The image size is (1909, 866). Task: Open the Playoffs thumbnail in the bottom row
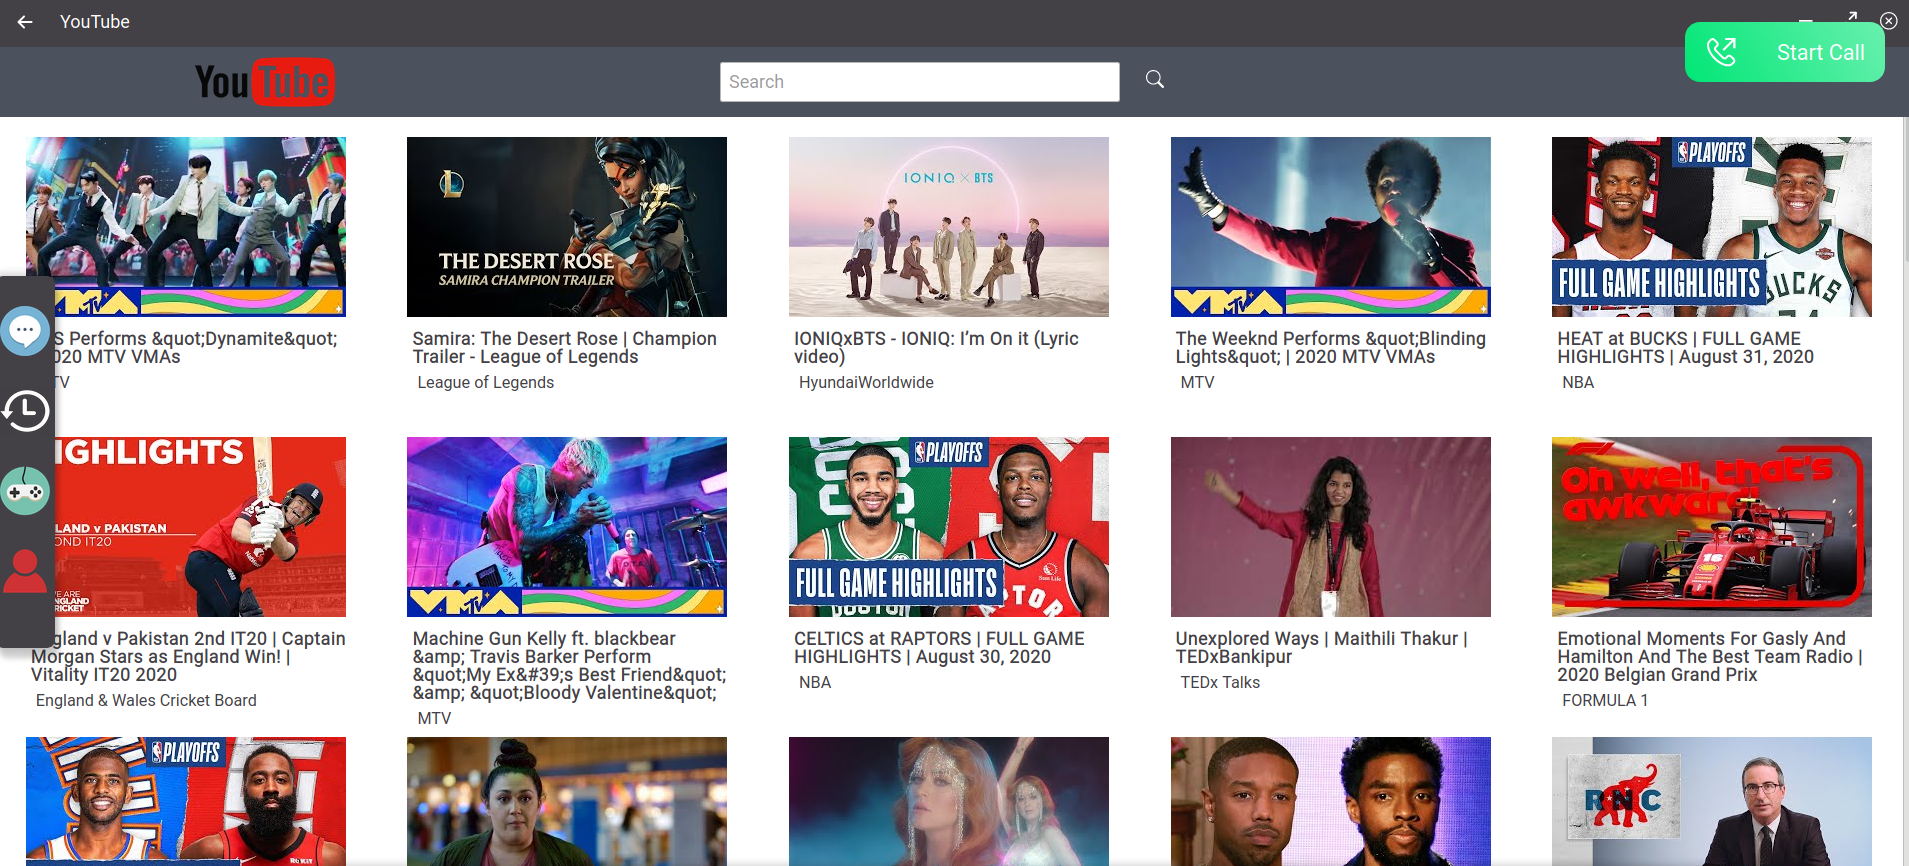186,801
